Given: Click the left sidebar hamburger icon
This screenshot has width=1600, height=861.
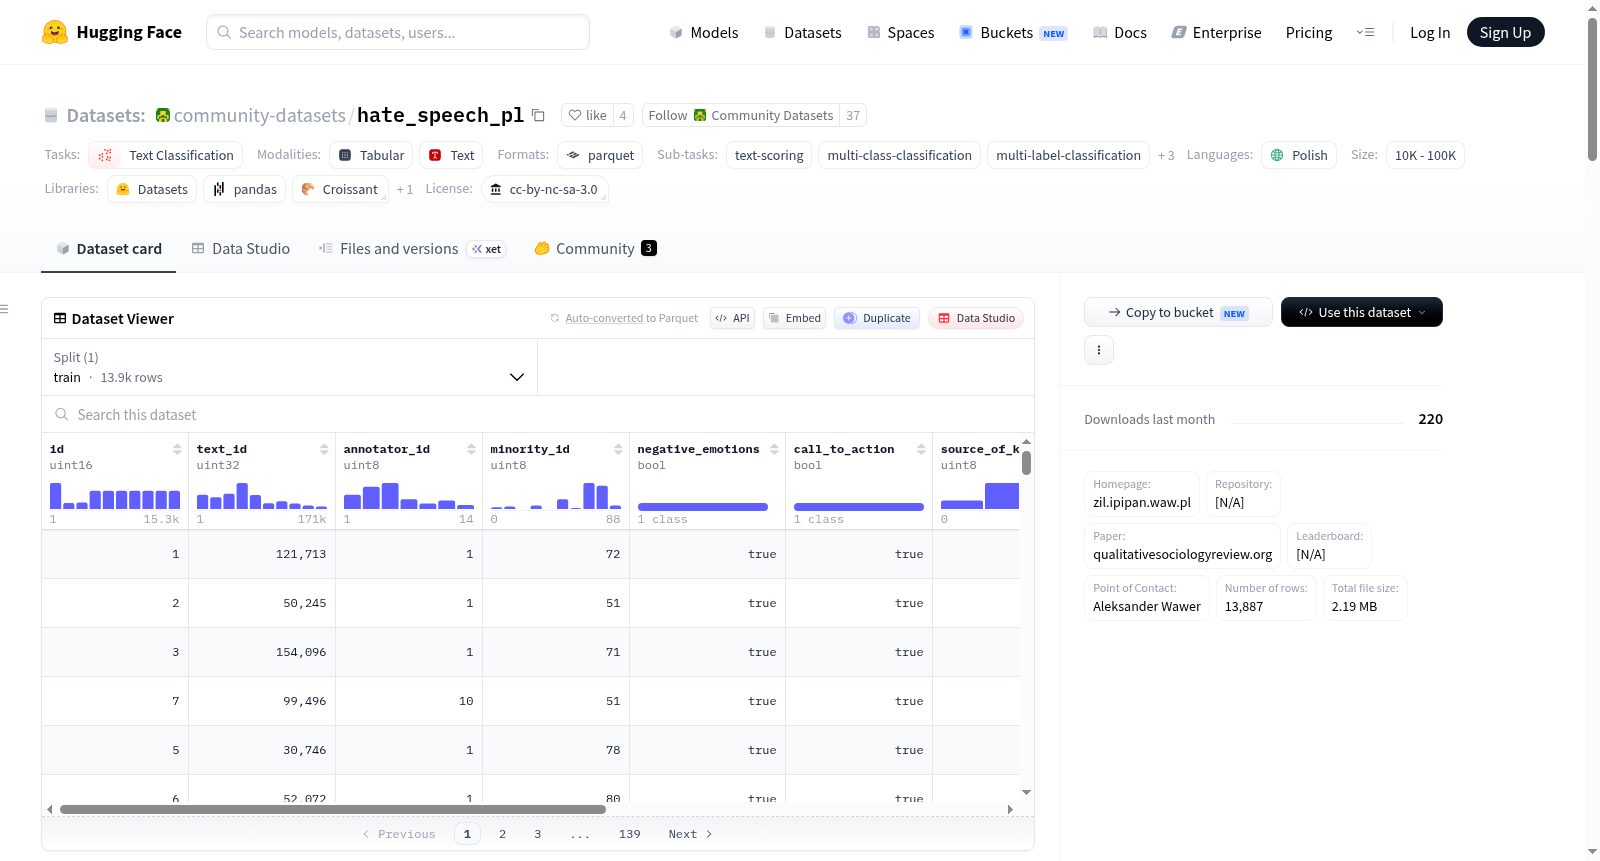Looking at the screenshot, I should click(4, 309).
